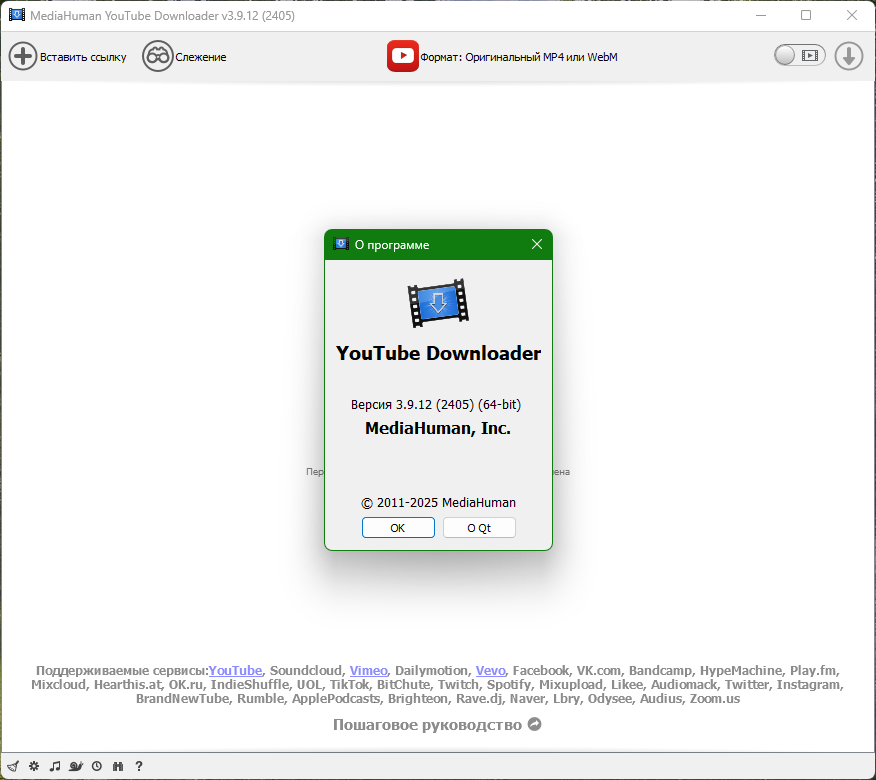The width and height of the screenshot is (876, 780).
Task: Open settings via the gear icon
Action: point(33,765)
